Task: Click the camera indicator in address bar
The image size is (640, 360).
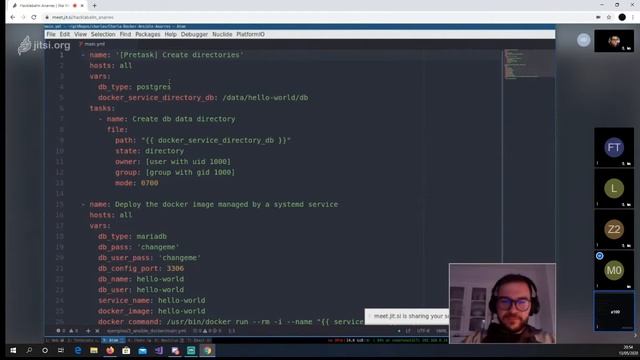Action: 598,17
